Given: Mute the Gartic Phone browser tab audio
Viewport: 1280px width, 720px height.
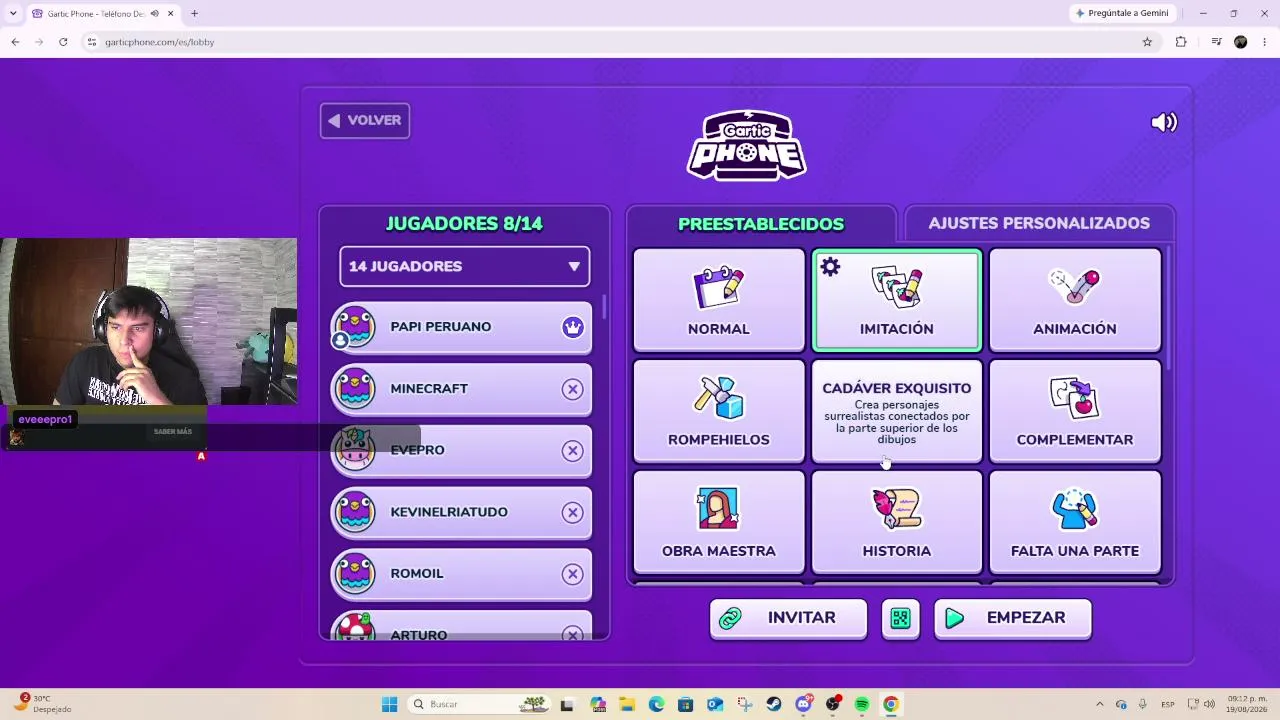Looking at the screenshot, I should pyautogui.click(x=154, y=13).
